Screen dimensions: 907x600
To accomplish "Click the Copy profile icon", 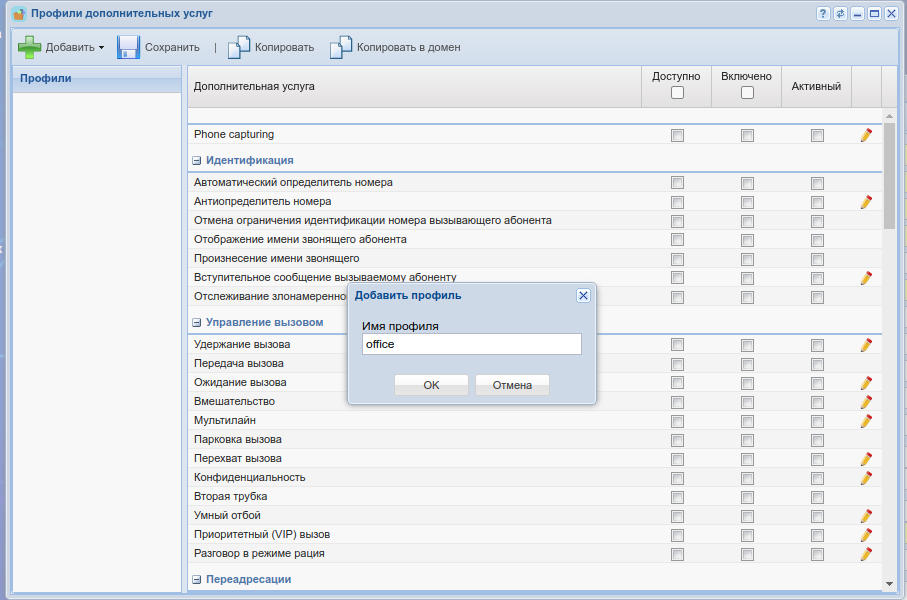I will [x=238, y=47].
